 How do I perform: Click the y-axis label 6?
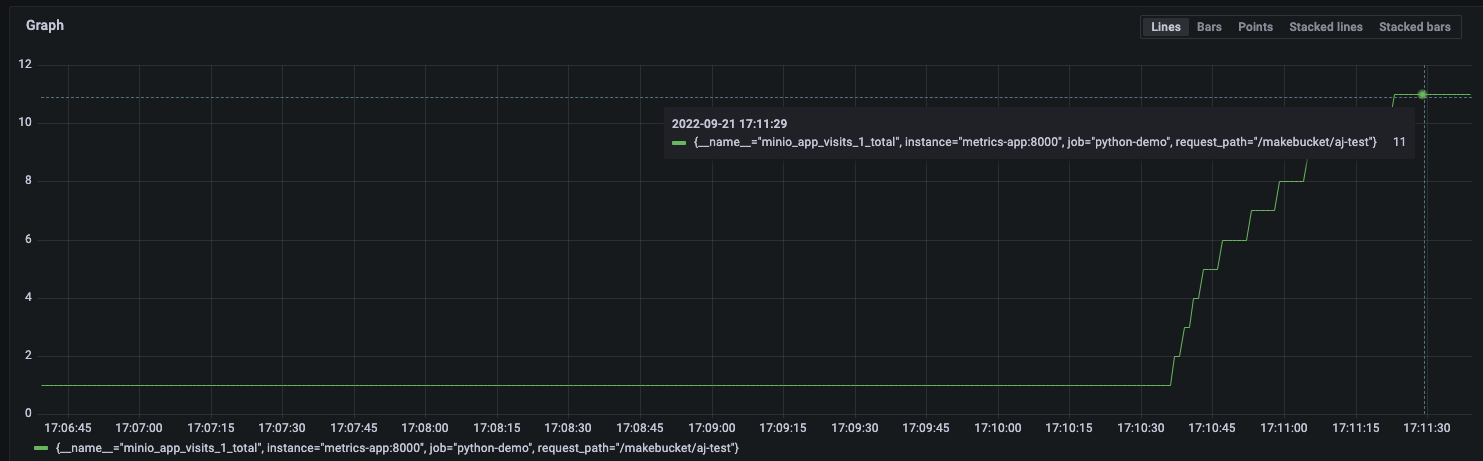click(x=29, y=239)
